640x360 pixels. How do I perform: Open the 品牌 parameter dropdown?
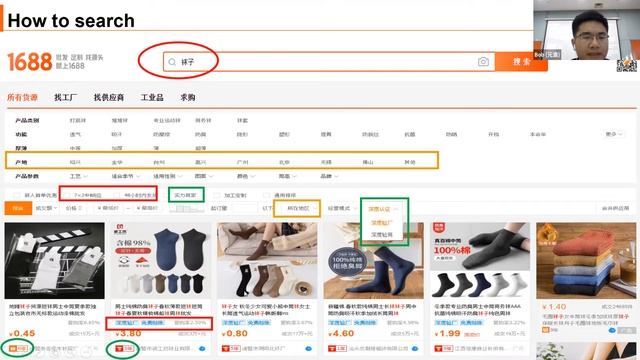coord(329,176)
